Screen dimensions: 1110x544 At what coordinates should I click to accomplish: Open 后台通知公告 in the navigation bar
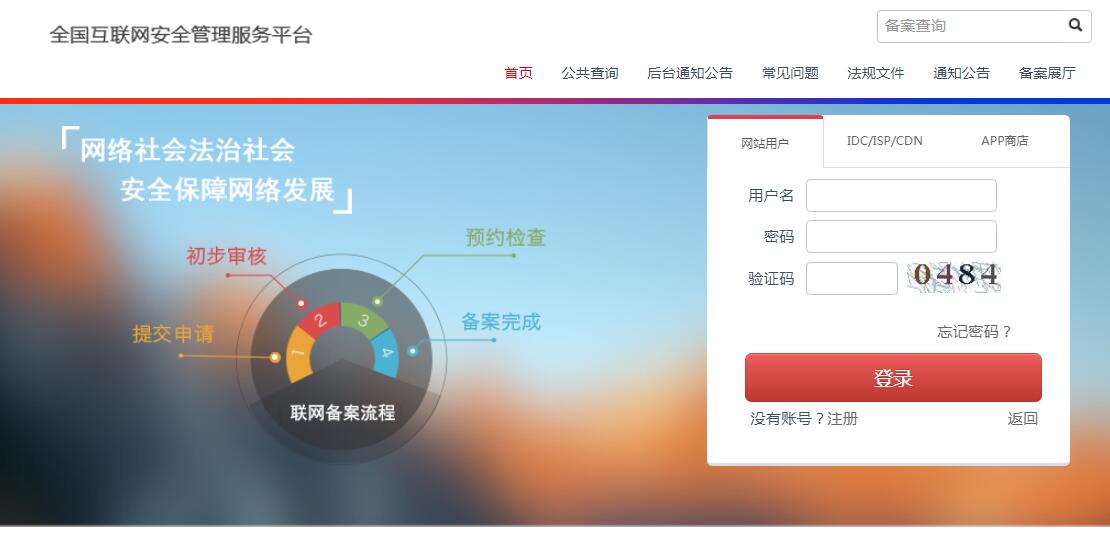tap(690, 73)
